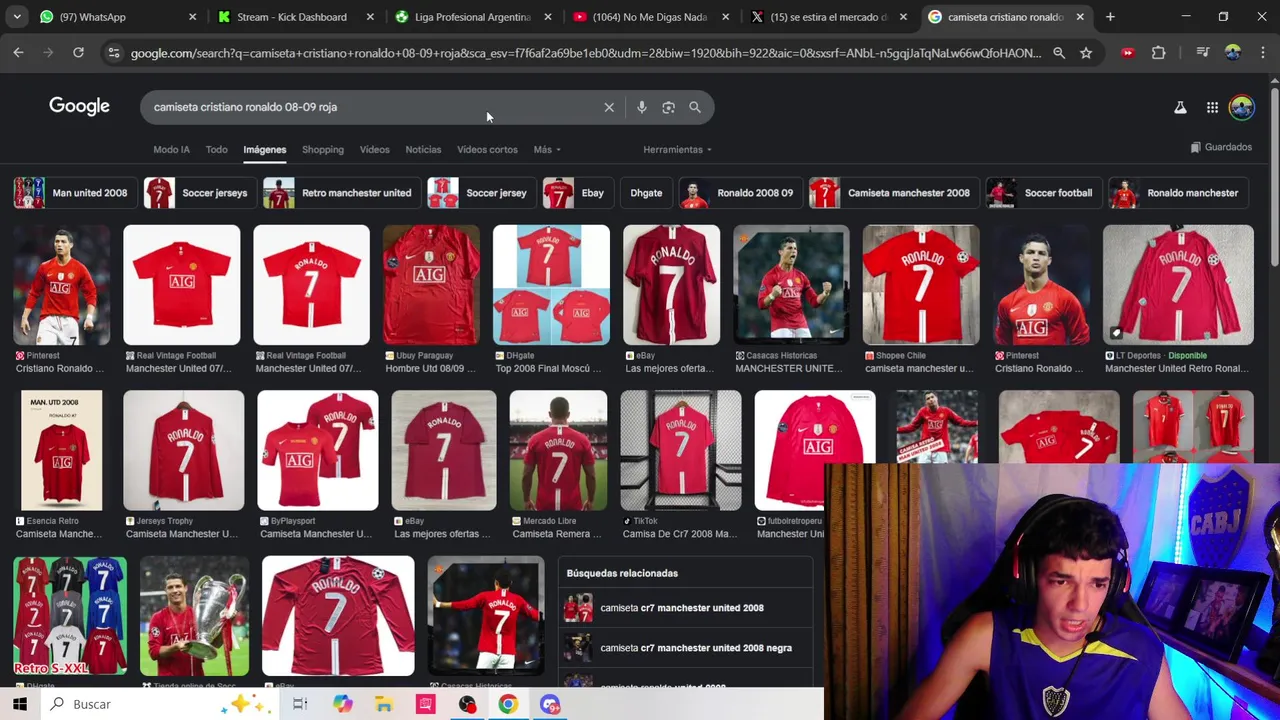Go back to previous page
The width and height of the screenshot is (1280, 720).
click(x=18, y=53)
